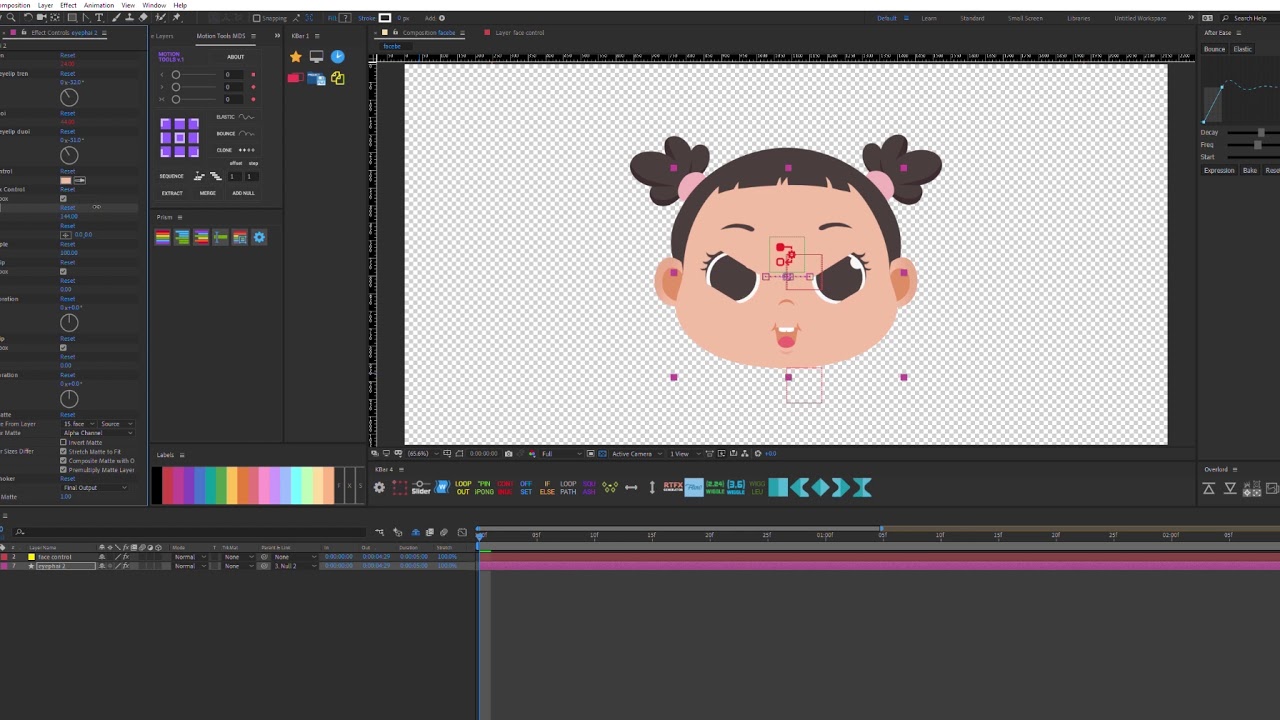Click the ADD NULL button
This screenshot has width=1280, height=720.
243,193
